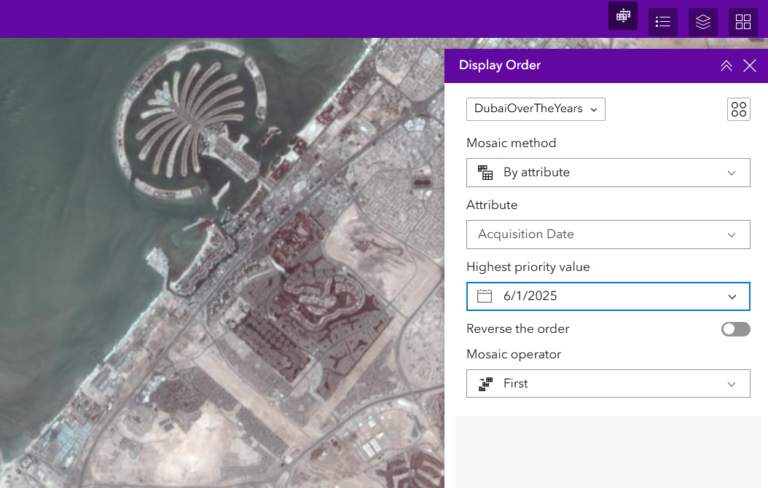Open the DubaiOverTheYears layer dropdown
The image size is (768, 488).
tap(536, 109)
